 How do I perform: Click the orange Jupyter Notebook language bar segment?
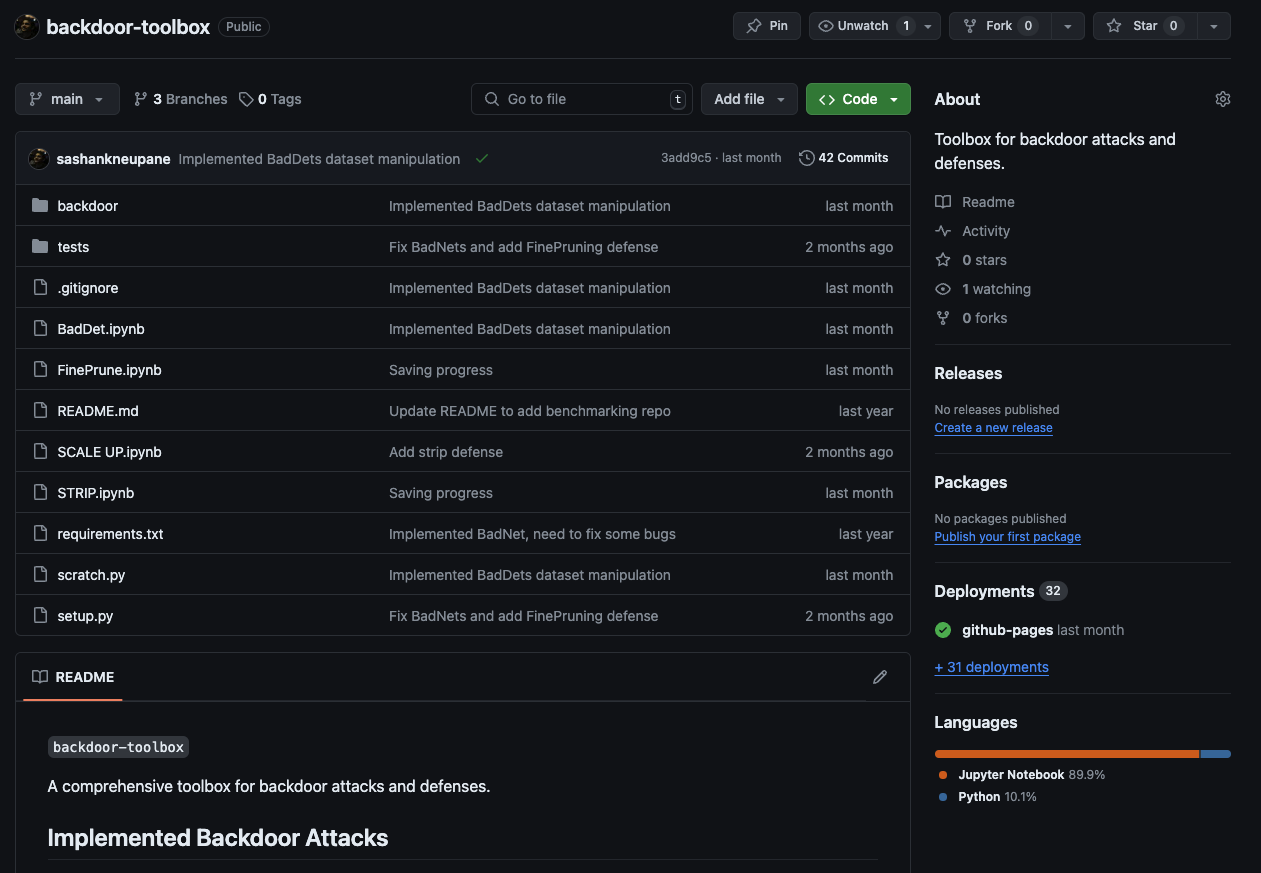[1066, 754]
